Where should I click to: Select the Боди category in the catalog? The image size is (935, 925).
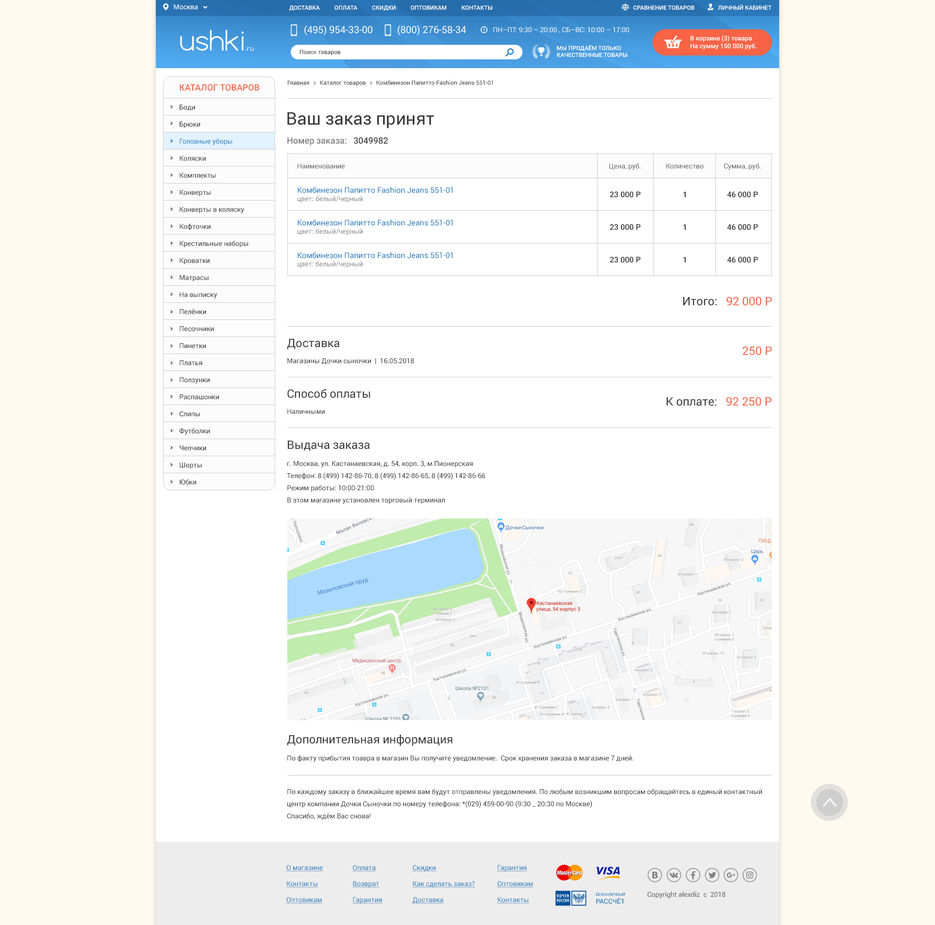[x=219, y=107]
